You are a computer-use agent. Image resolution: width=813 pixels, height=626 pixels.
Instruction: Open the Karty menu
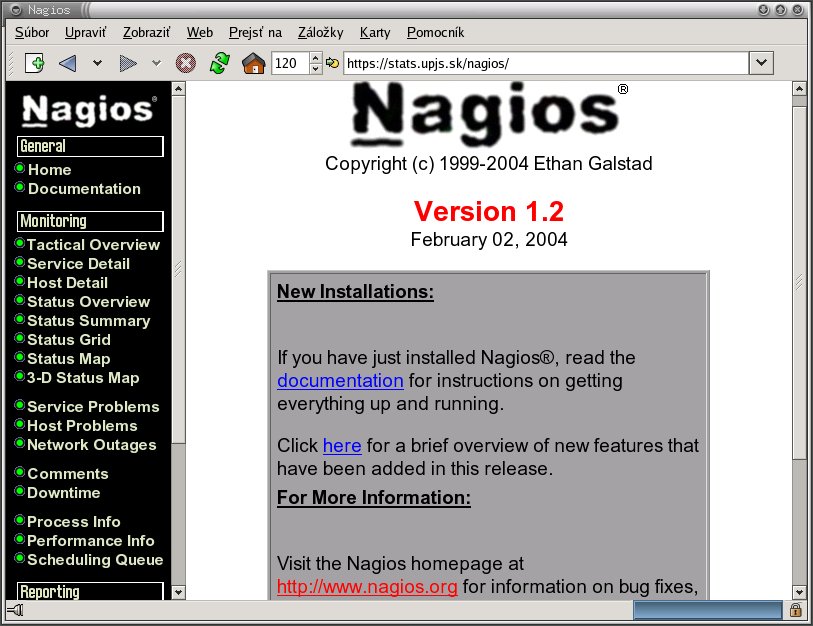tap(375, 33)
